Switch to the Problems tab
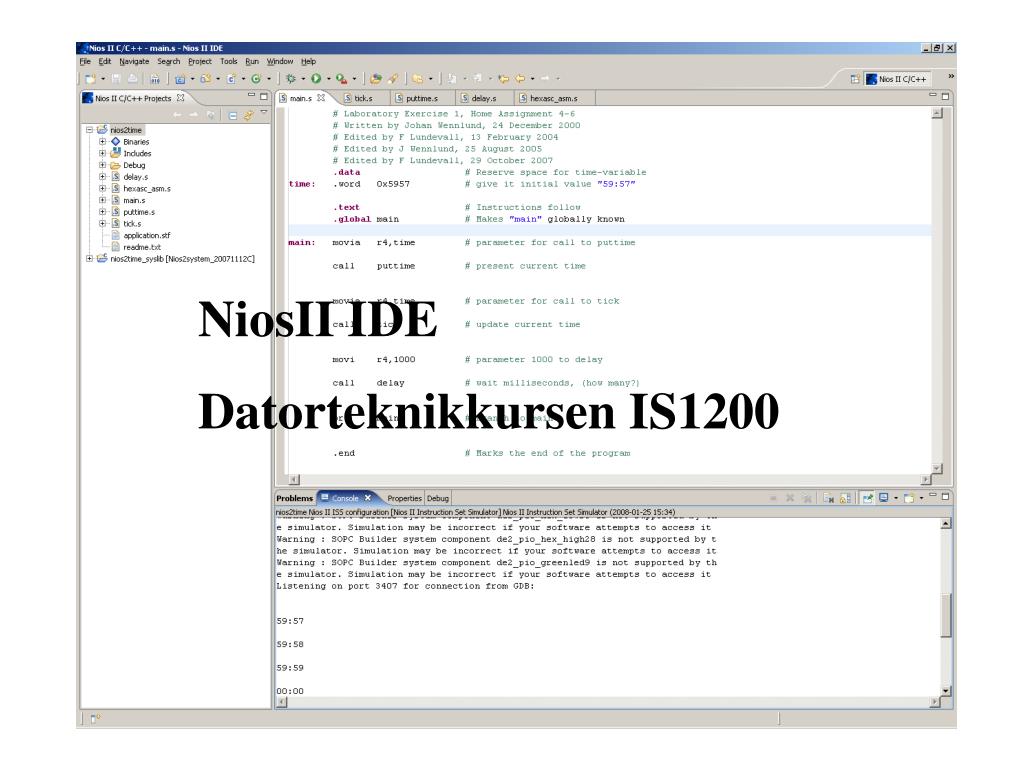The image size is (1024, 768). (x=295, y=498)
